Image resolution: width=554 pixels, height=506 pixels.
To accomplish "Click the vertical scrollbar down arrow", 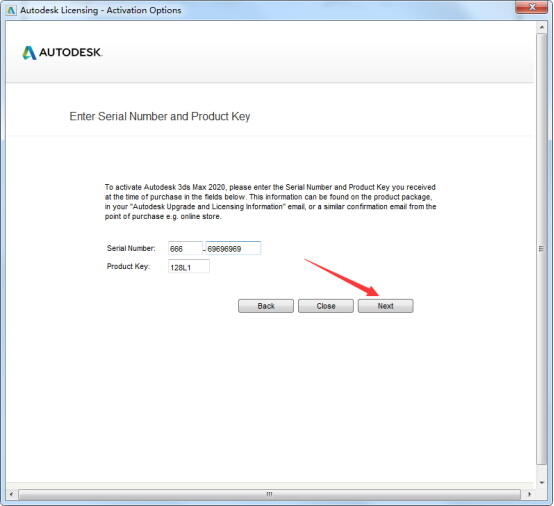I will coord(541,482).
